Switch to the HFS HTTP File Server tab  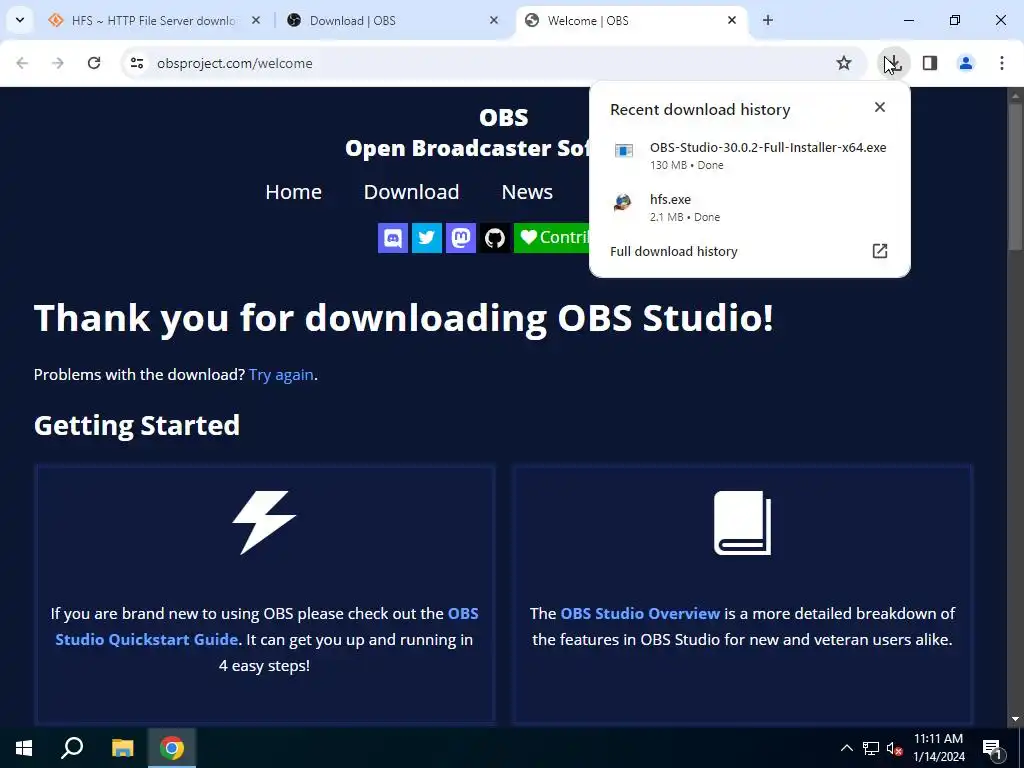pyautogui.click(x=155, y=20)
